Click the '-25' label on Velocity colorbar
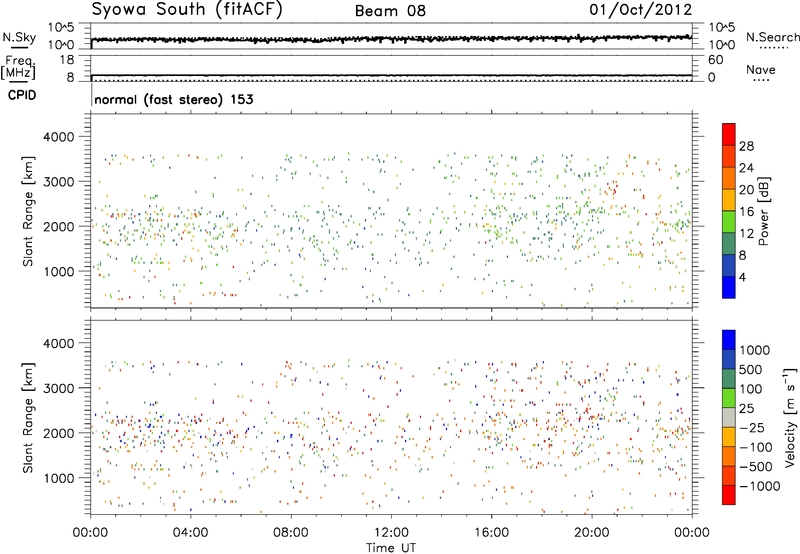This screenshot has width=800, height=554. 752,427
